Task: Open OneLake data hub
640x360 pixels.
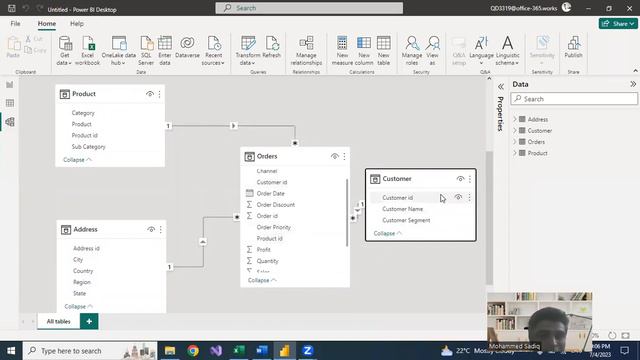Action: tap(119, 51)
